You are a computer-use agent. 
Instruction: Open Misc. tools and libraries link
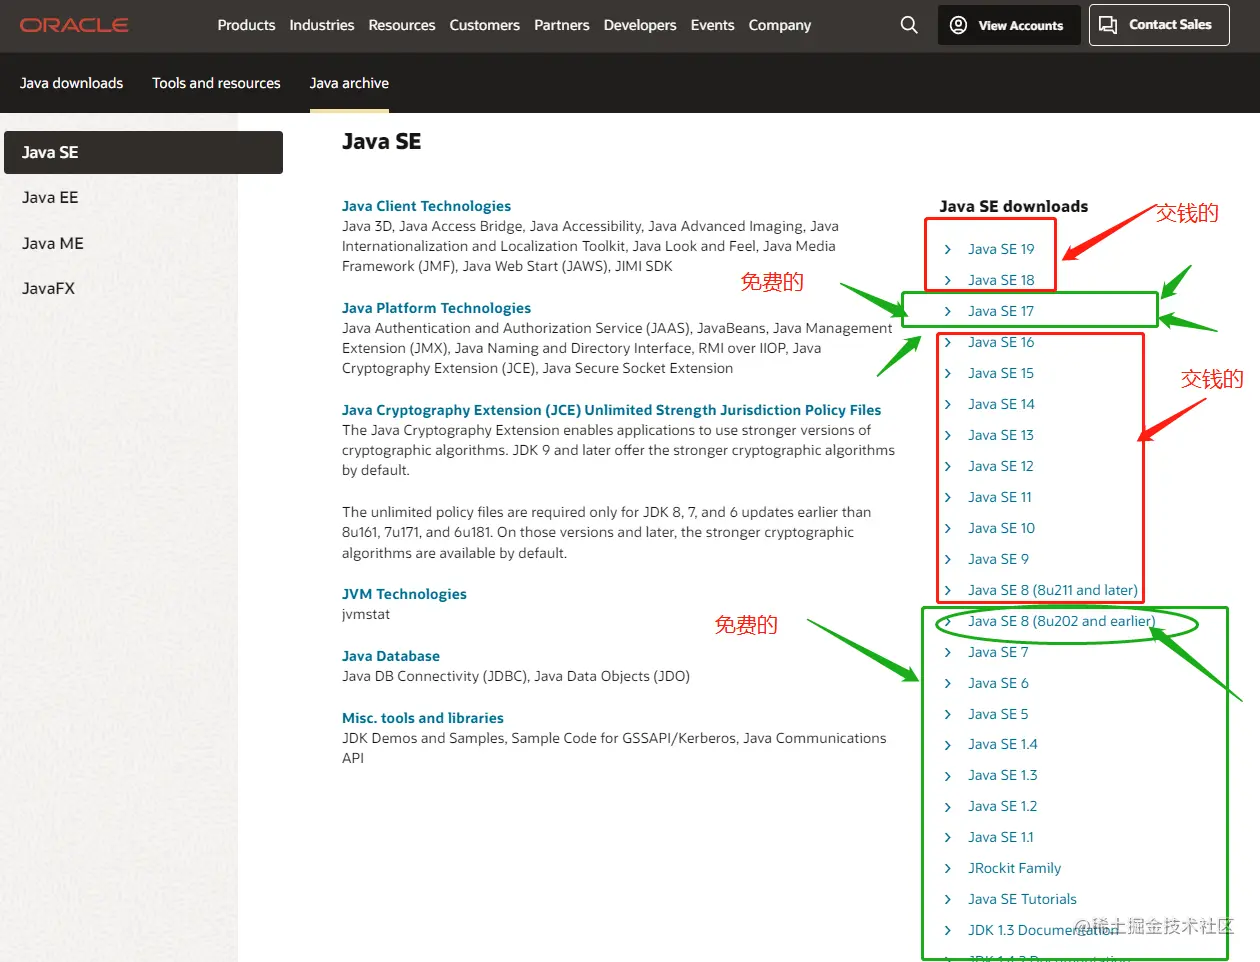(423, 718)
